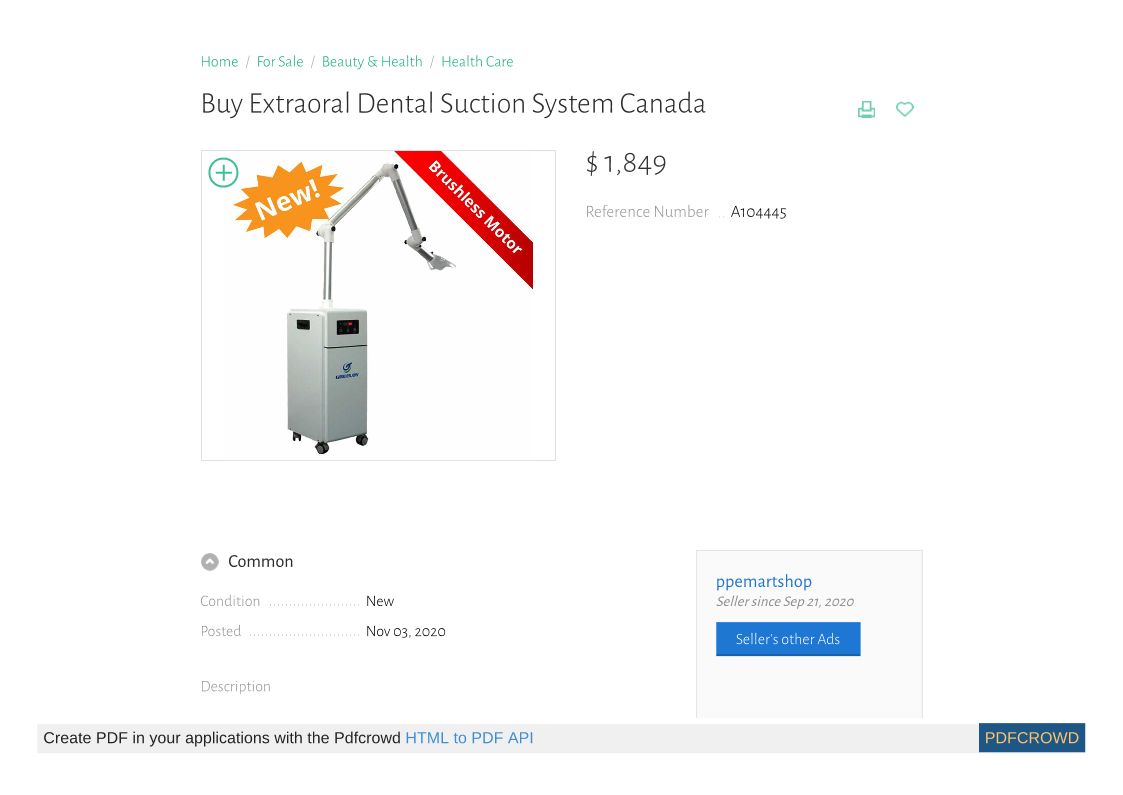Image resolution: width=1123 pixels, height=795 pixels.
Task: Click the print icon
Action: point(866,110)
